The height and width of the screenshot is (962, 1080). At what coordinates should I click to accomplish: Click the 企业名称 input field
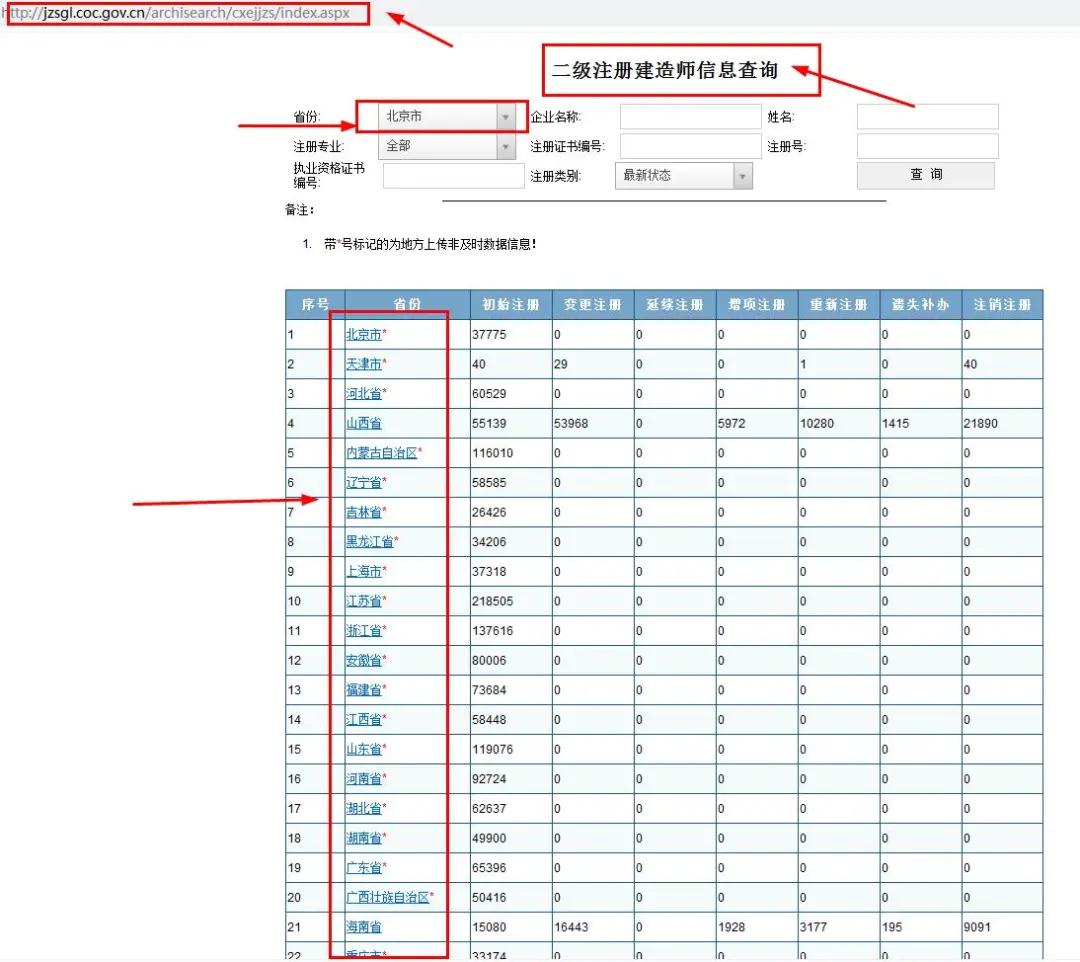pyautogui.click(x=690, y=116)
